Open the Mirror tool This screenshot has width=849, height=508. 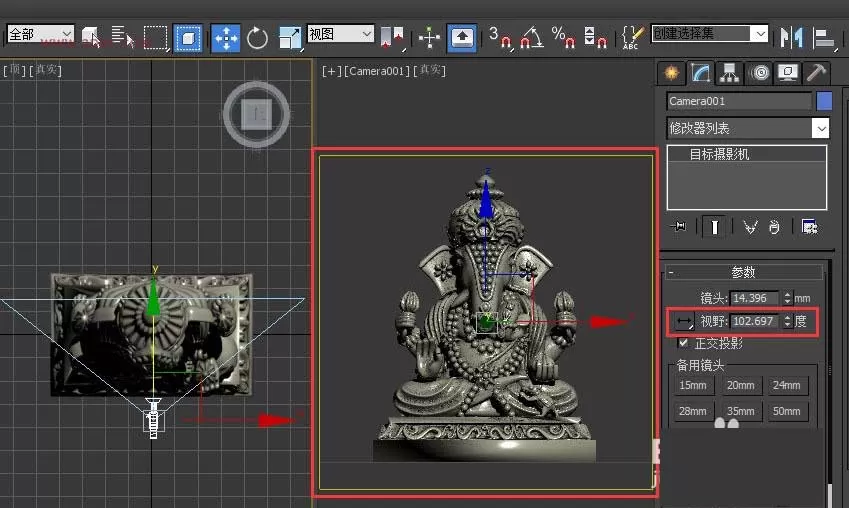pos(791,37)
